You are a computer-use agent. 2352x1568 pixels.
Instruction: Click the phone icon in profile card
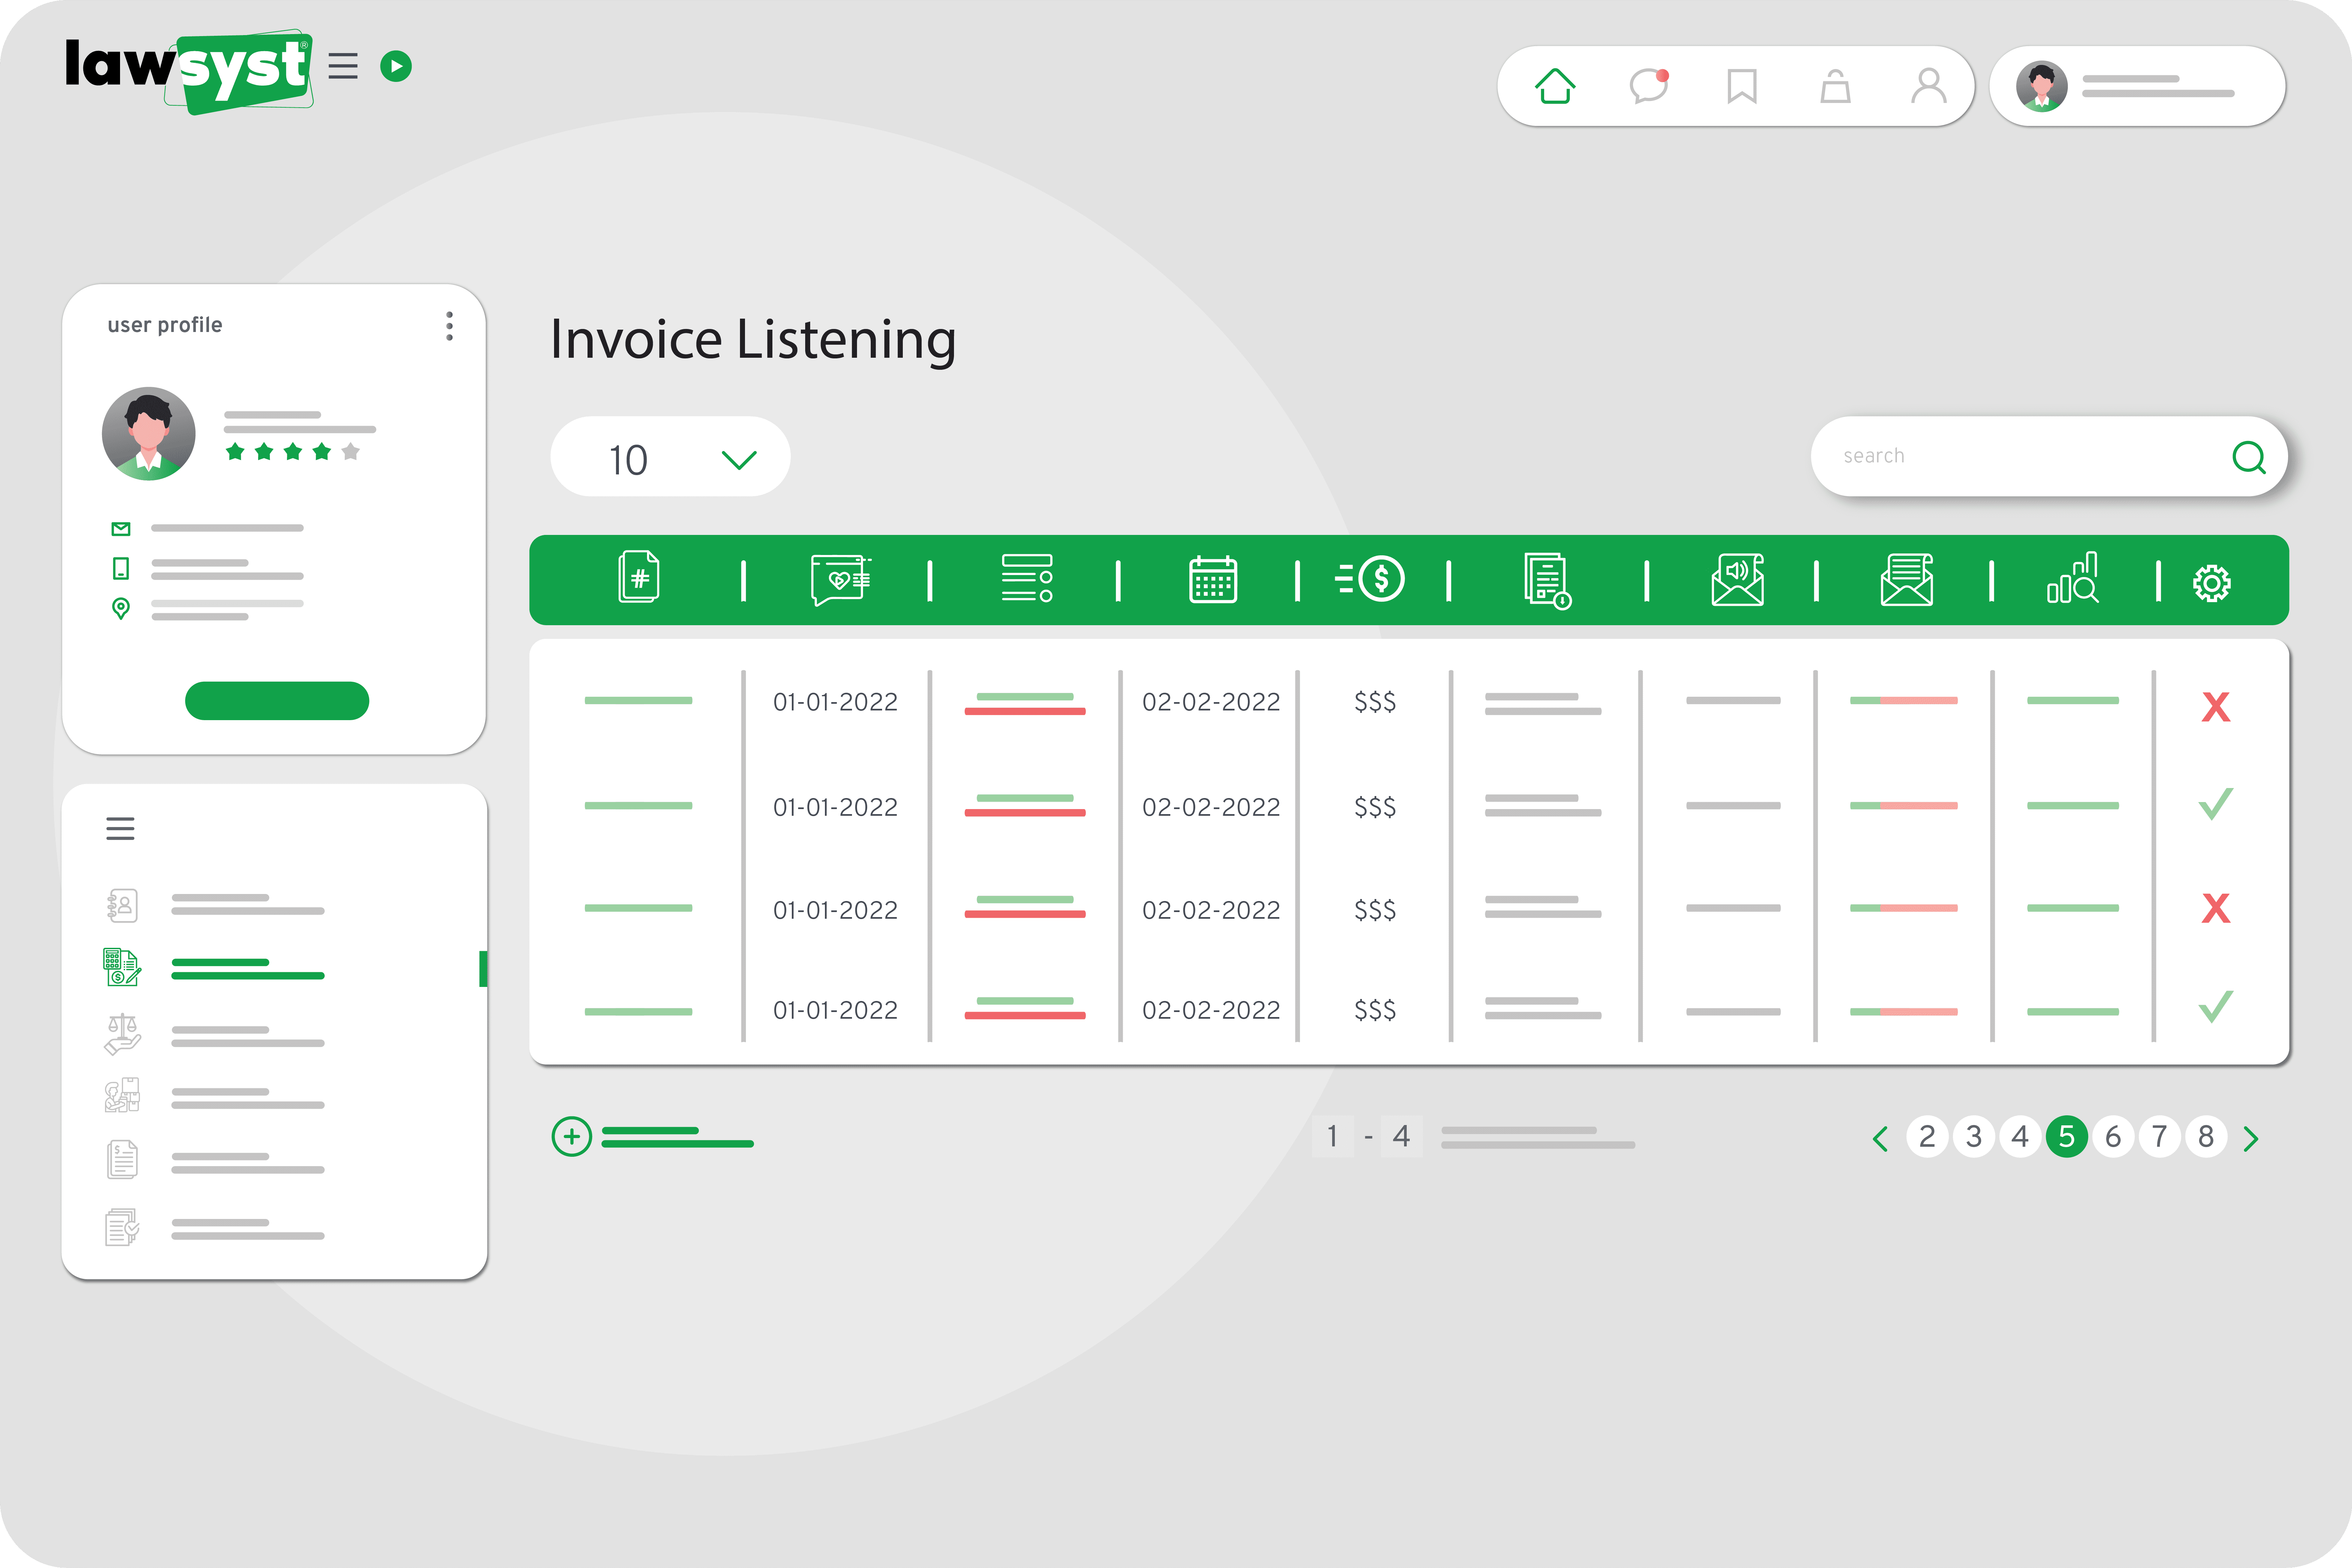121,569
